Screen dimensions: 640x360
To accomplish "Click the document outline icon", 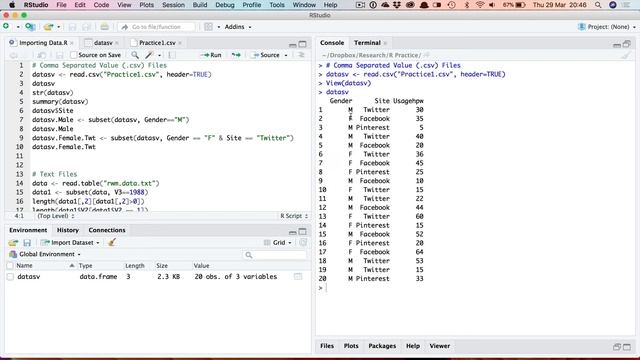I will tap(302, 55).
